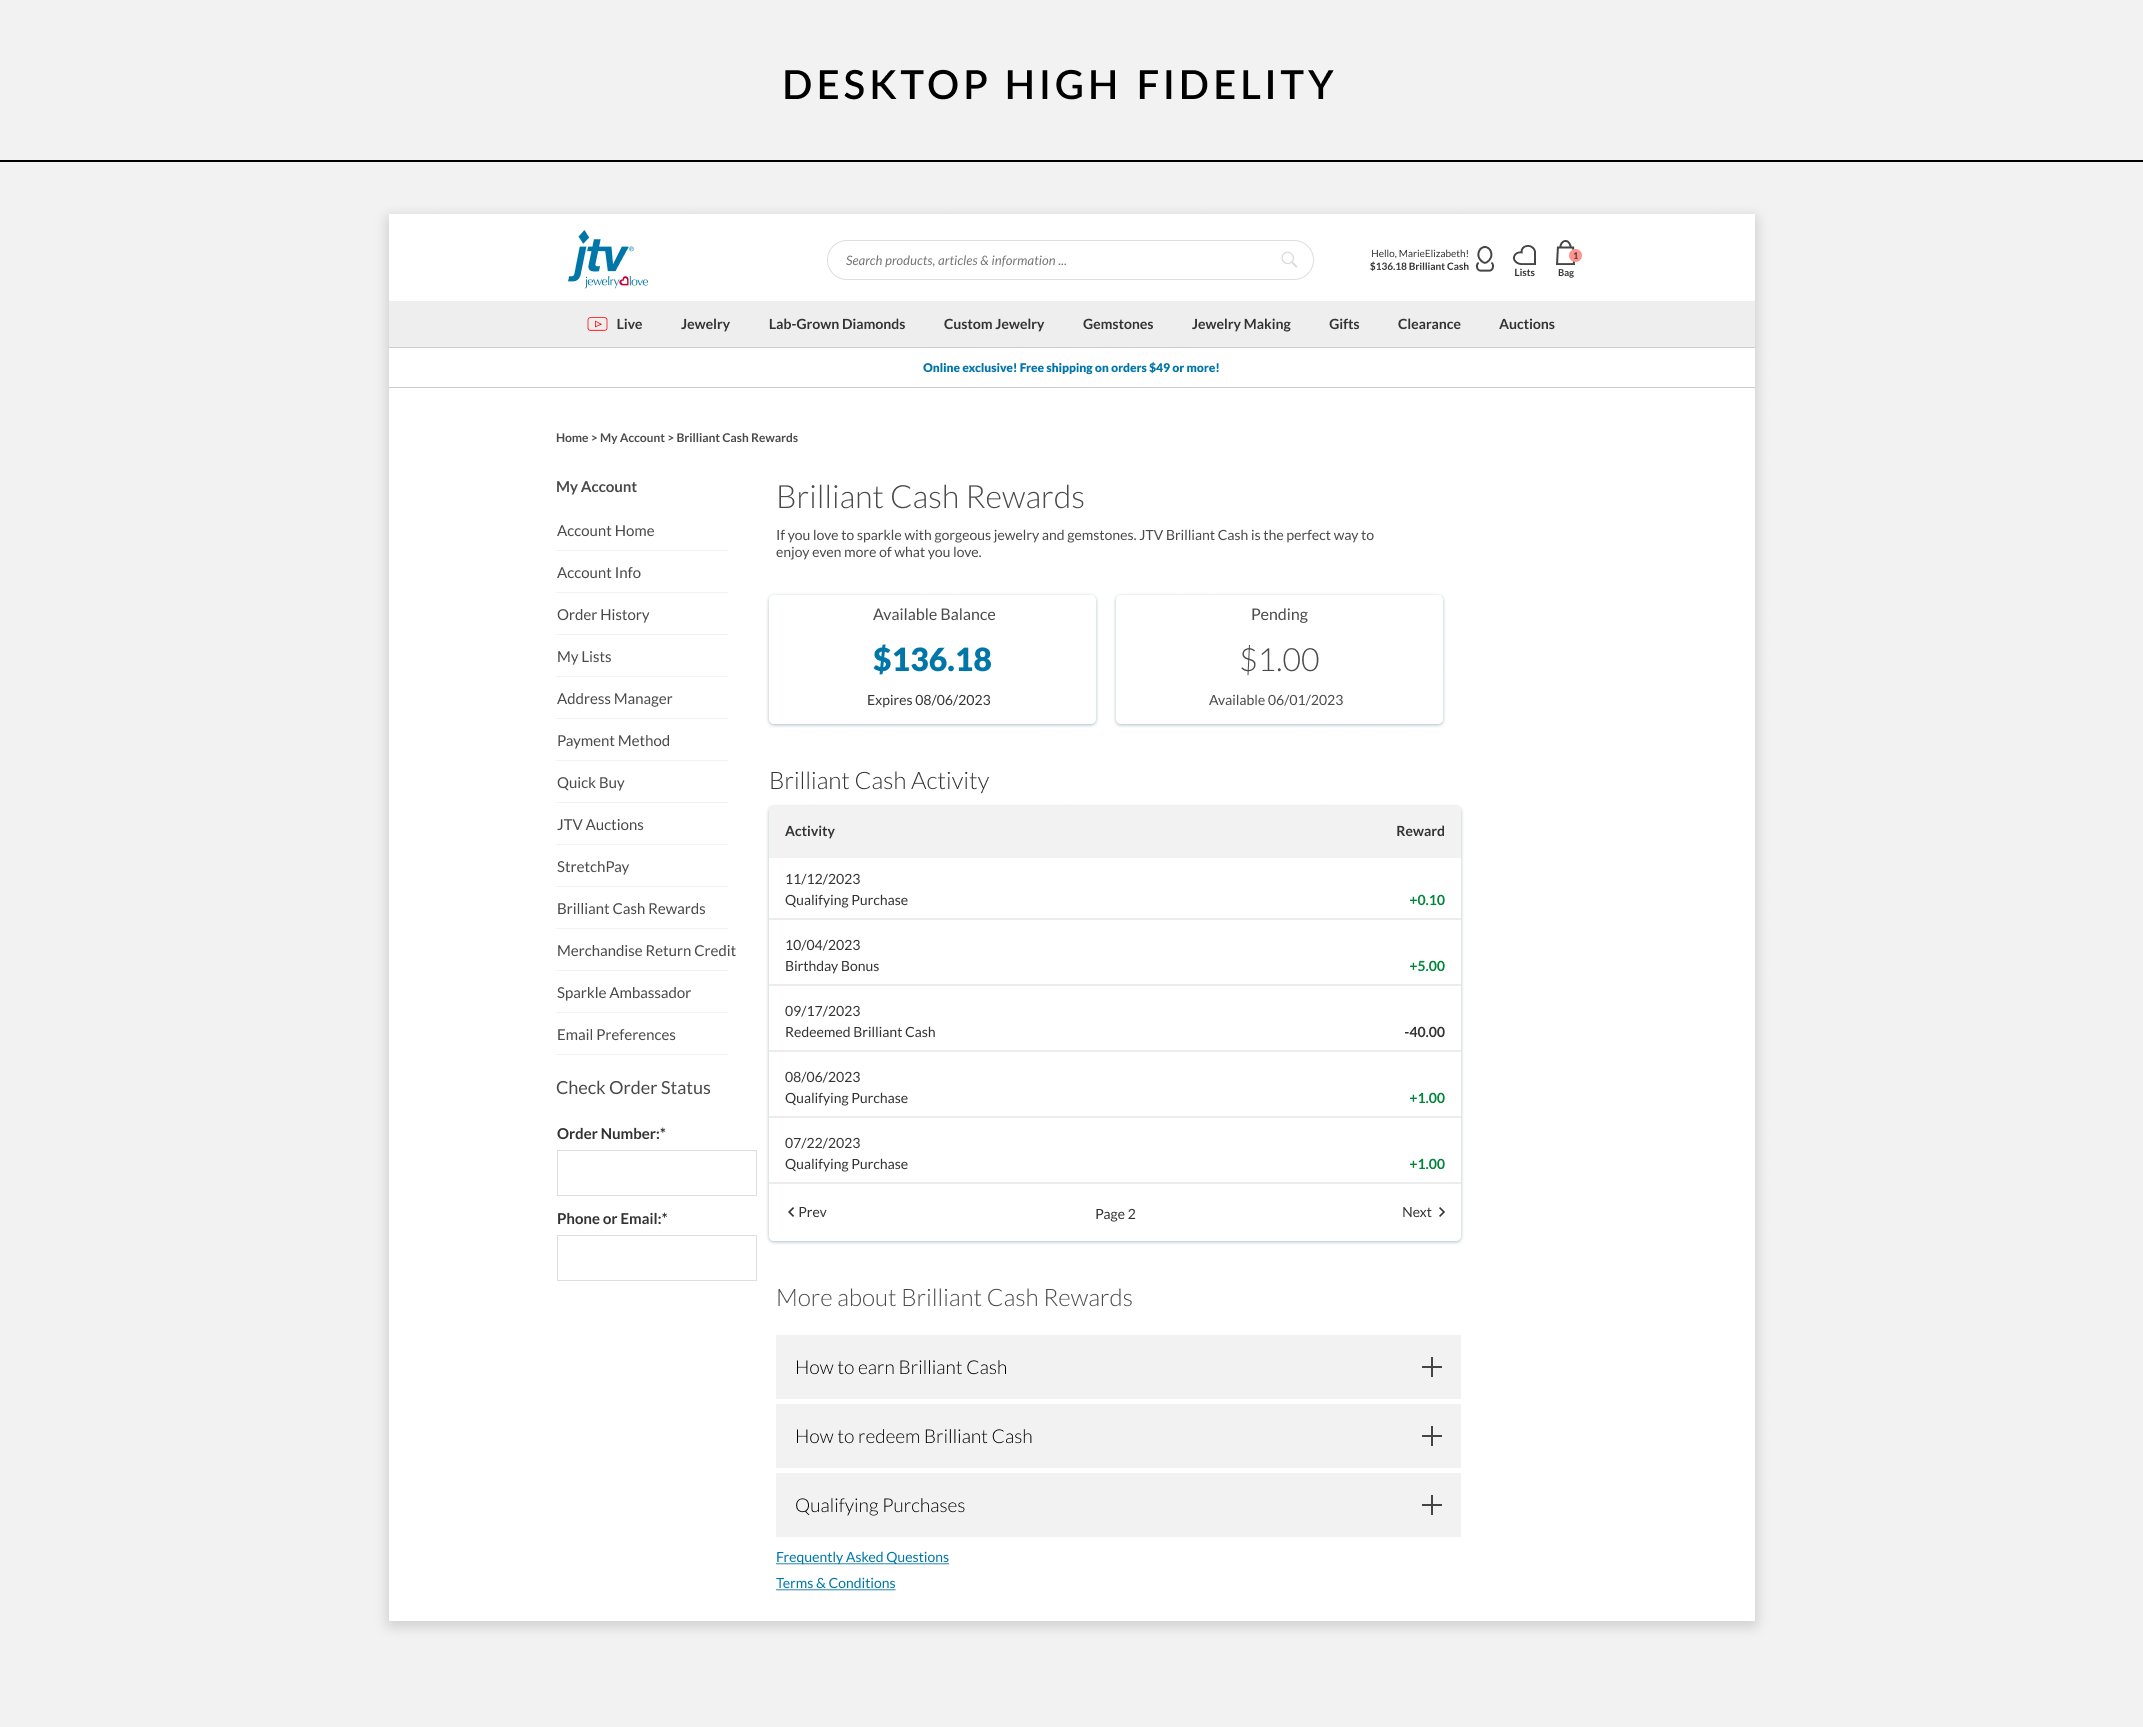Click the Phone or Email input field
Screen dimensions: 2143x1727
[656, 1258]
